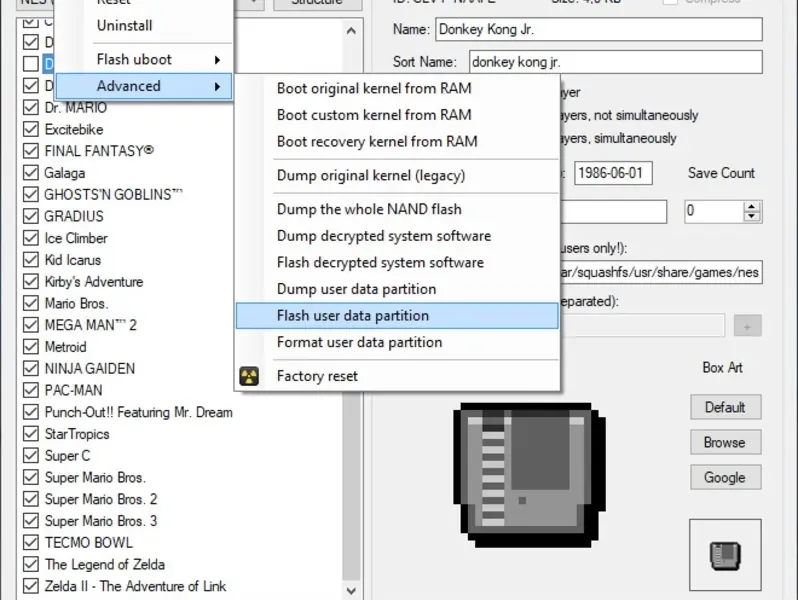
Task: Check the unchecked highlighted game checkbox
Action: 31,64
